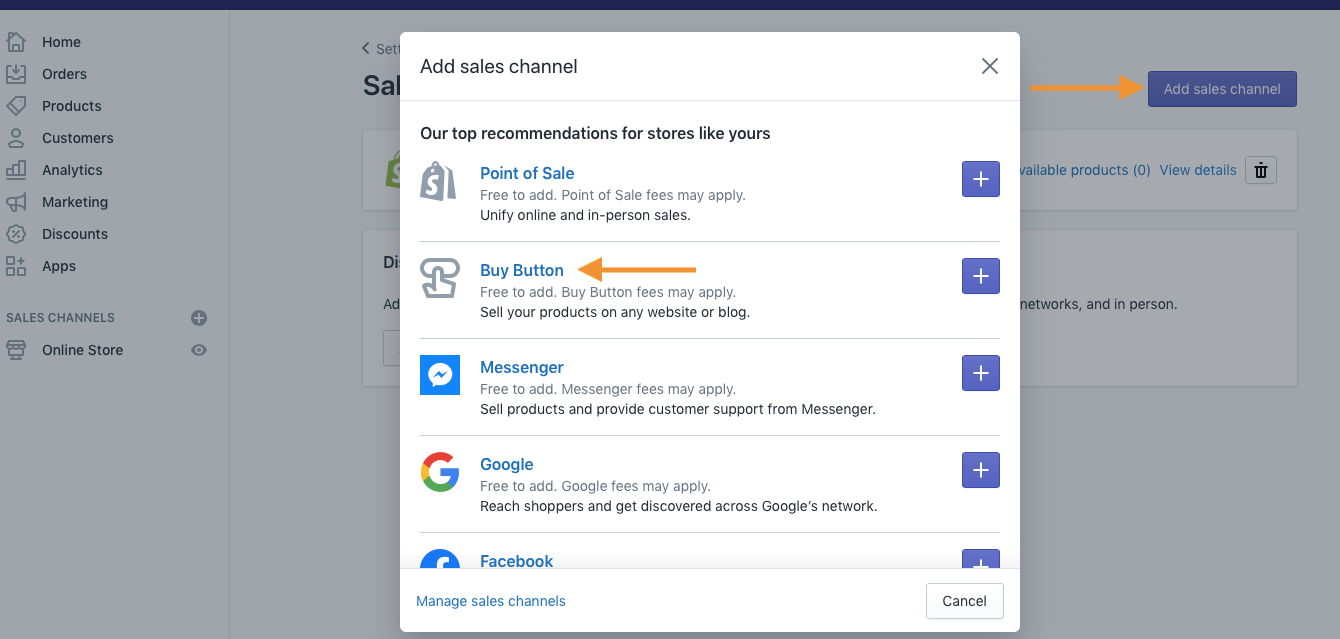1340x639 pixels.
Task: Open the View details link
Action: (x=1198, y=170)
